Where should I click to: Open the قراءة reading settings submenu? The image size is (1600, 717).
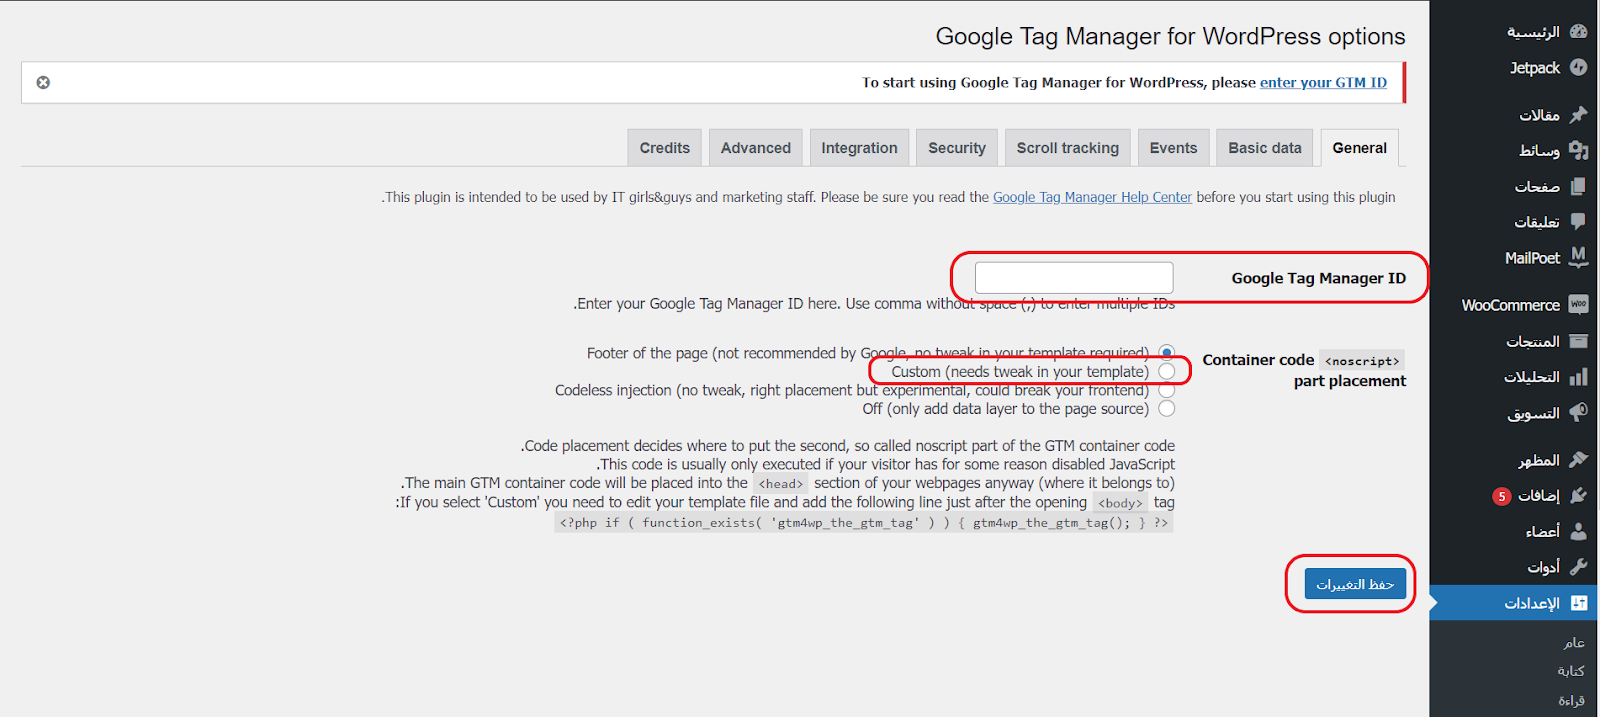[1571, 700]
